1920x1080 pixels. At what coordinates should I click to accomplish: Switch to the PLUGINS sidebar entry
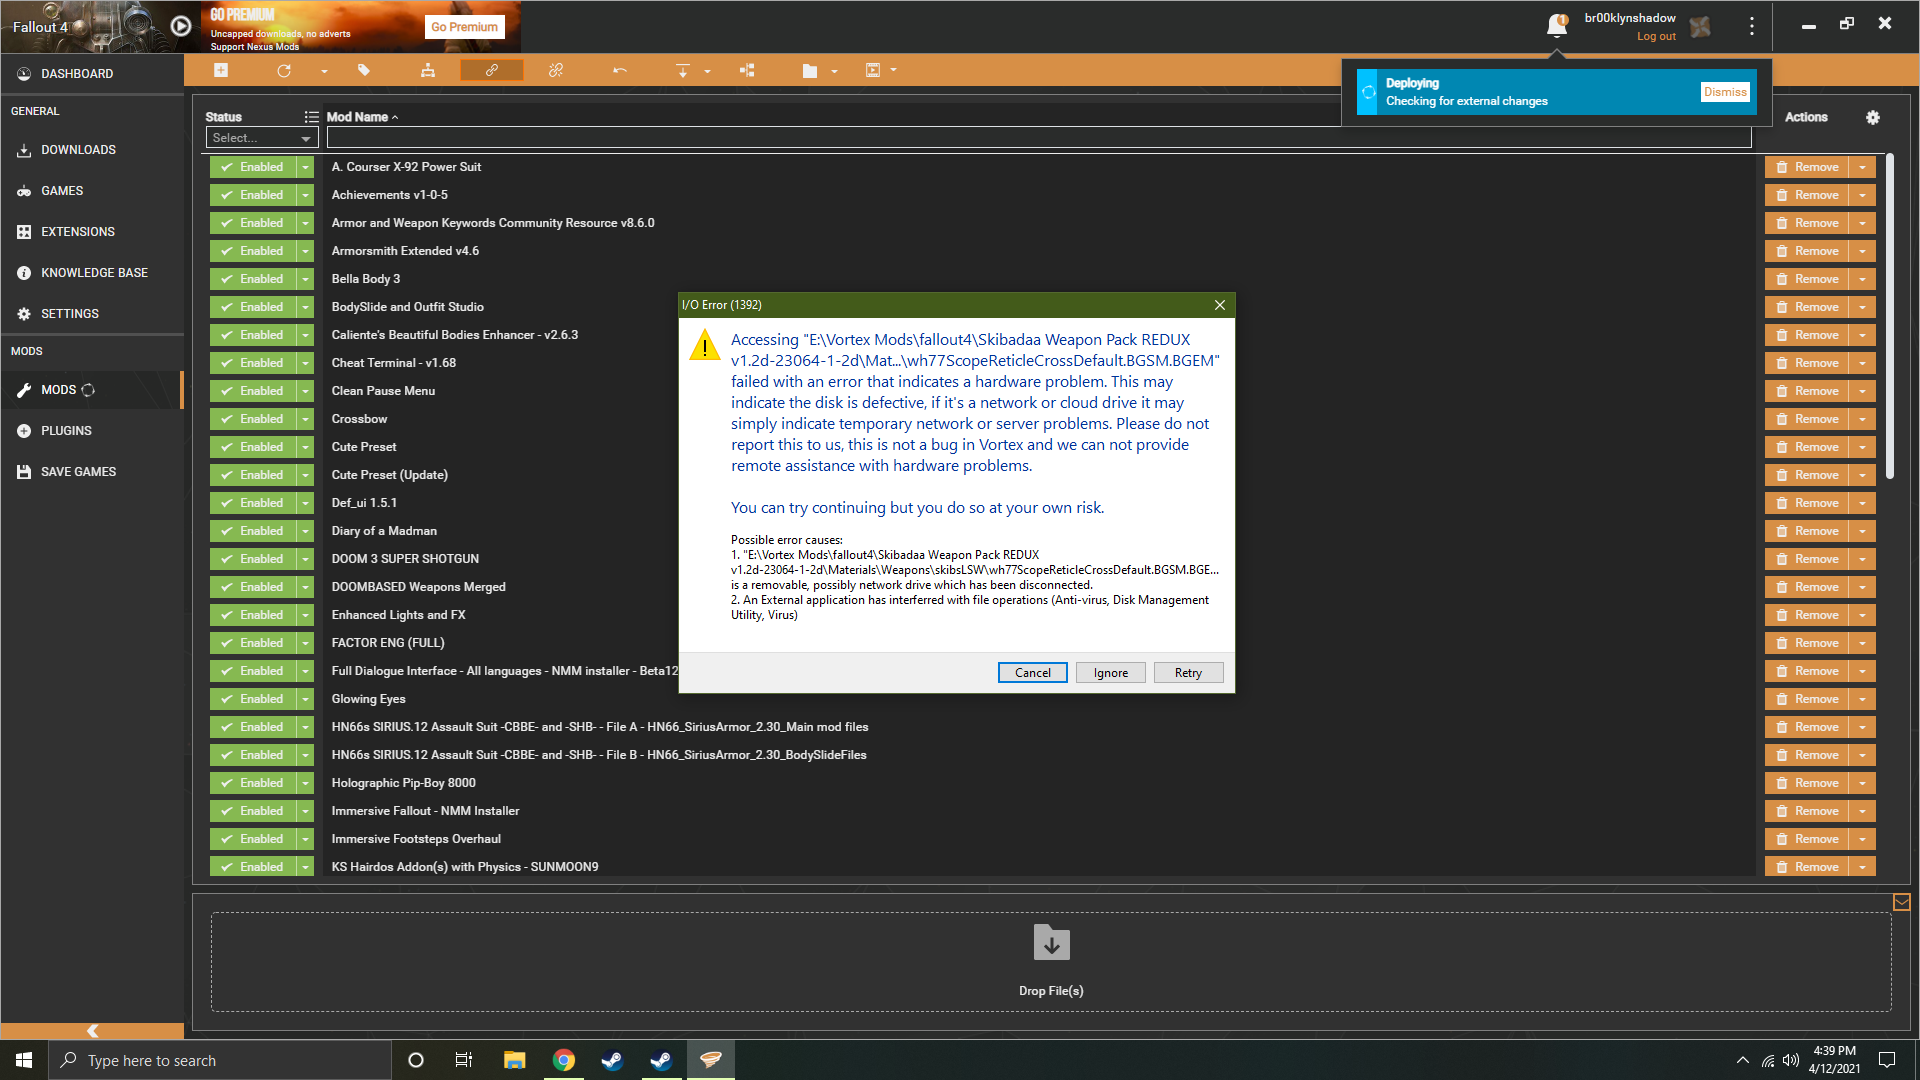click(68, 430)
